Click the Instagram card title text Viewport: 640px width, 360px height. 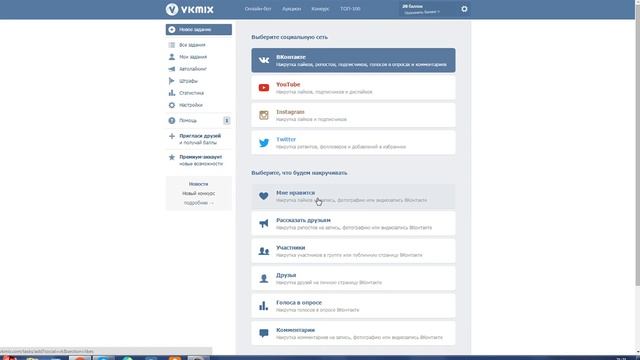pyautogui.click(x=290, y=112)
